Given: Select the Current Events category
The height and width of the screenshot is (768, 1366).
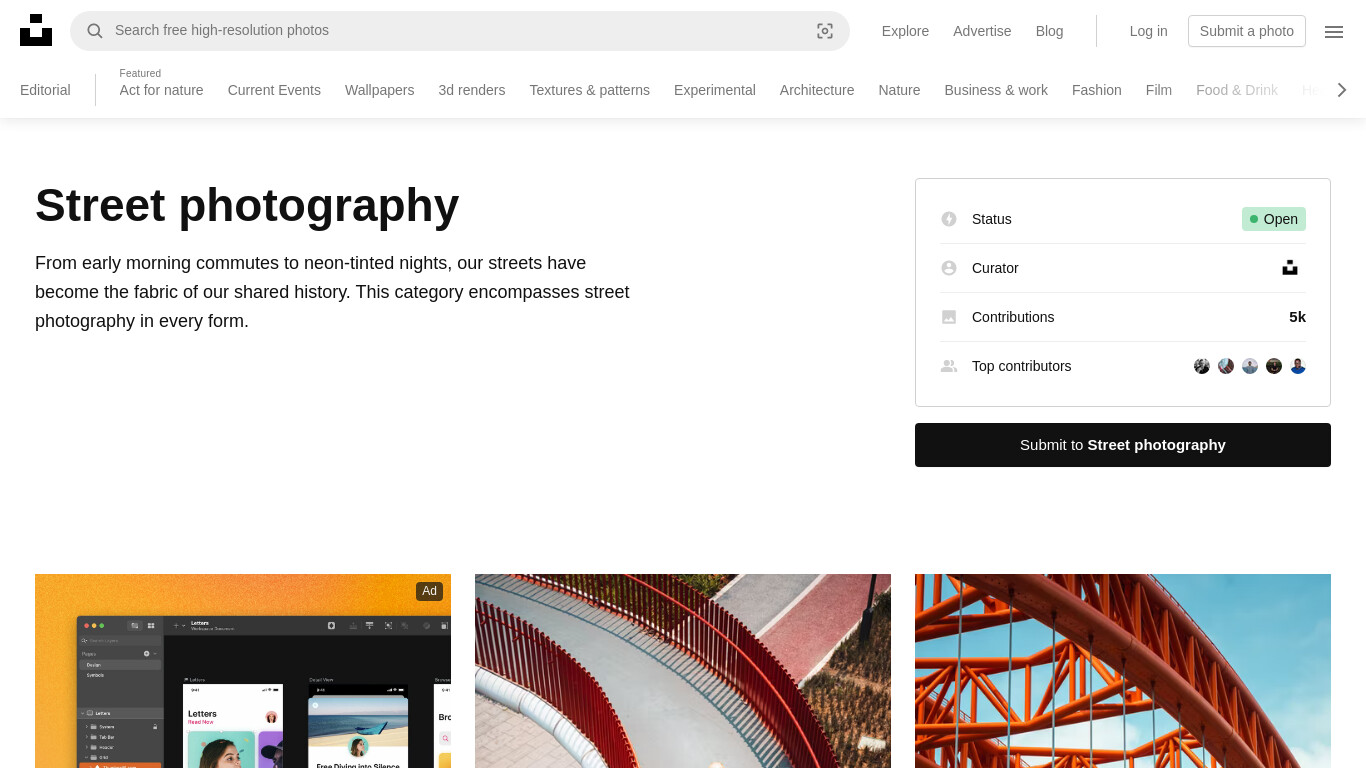Looking at the screenshot, I should [274, 90].
